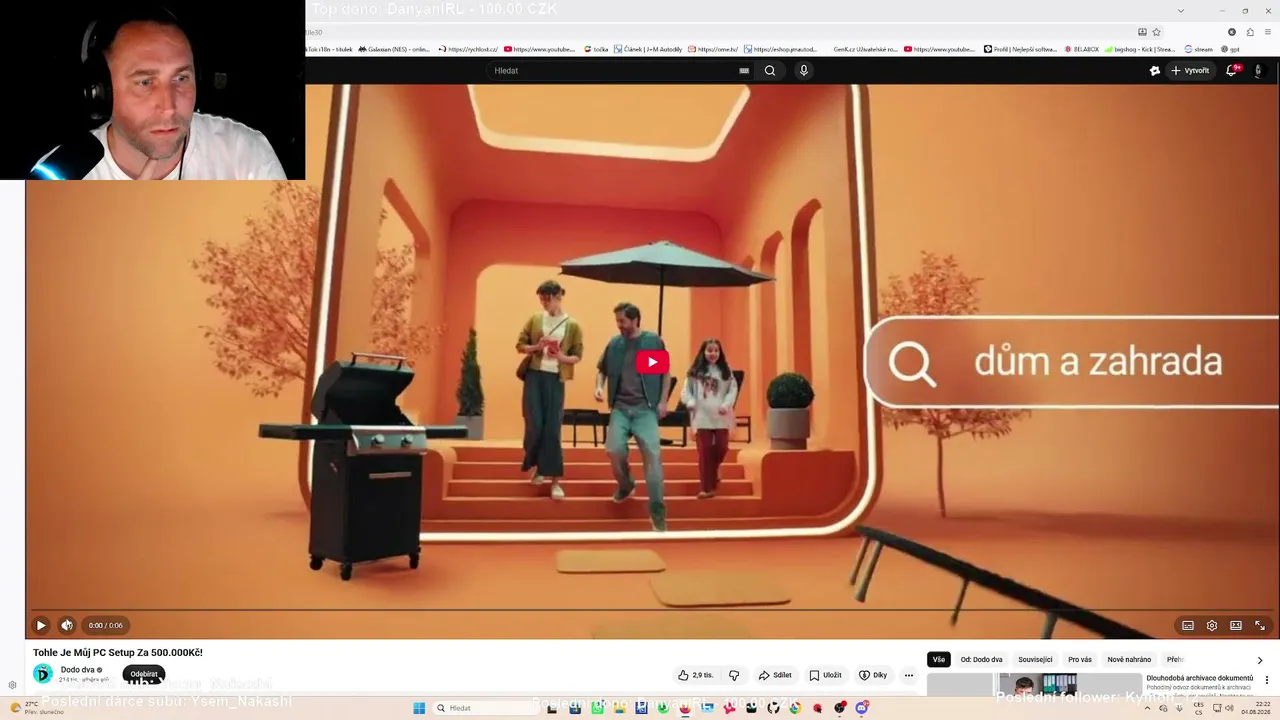Bookmark this page with the star icon
Screen dimensions: 1280x720
[x=1157, y=32]
